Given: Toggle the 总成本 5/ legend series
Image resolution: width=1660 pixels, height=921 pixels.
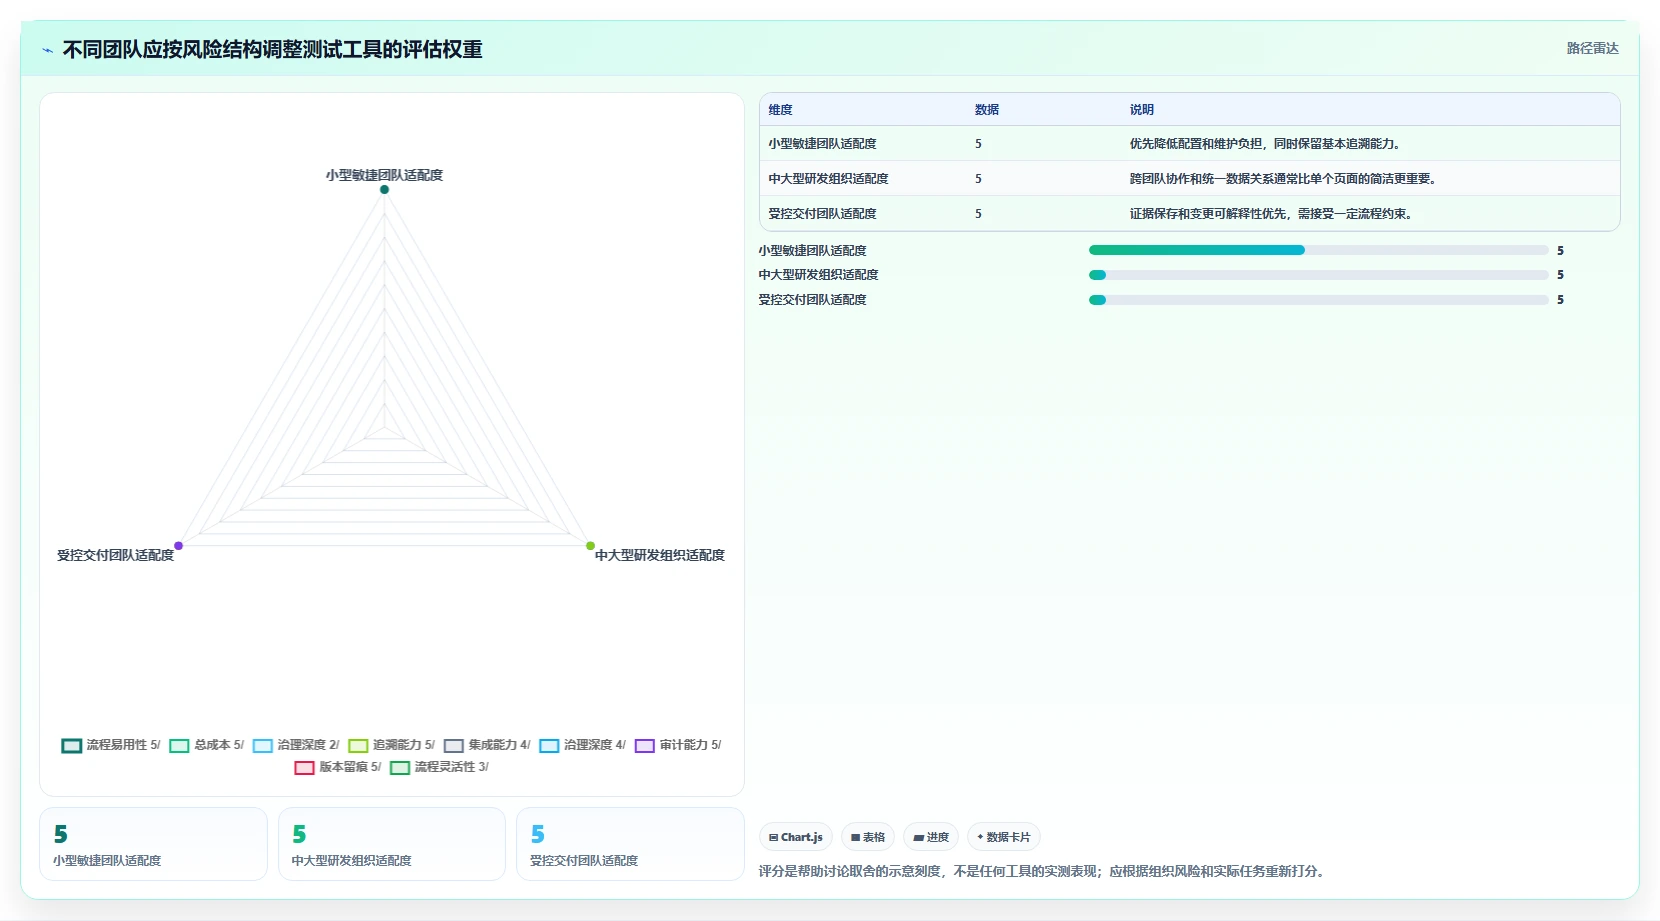Looking at the screenshot, I should 207,745.
